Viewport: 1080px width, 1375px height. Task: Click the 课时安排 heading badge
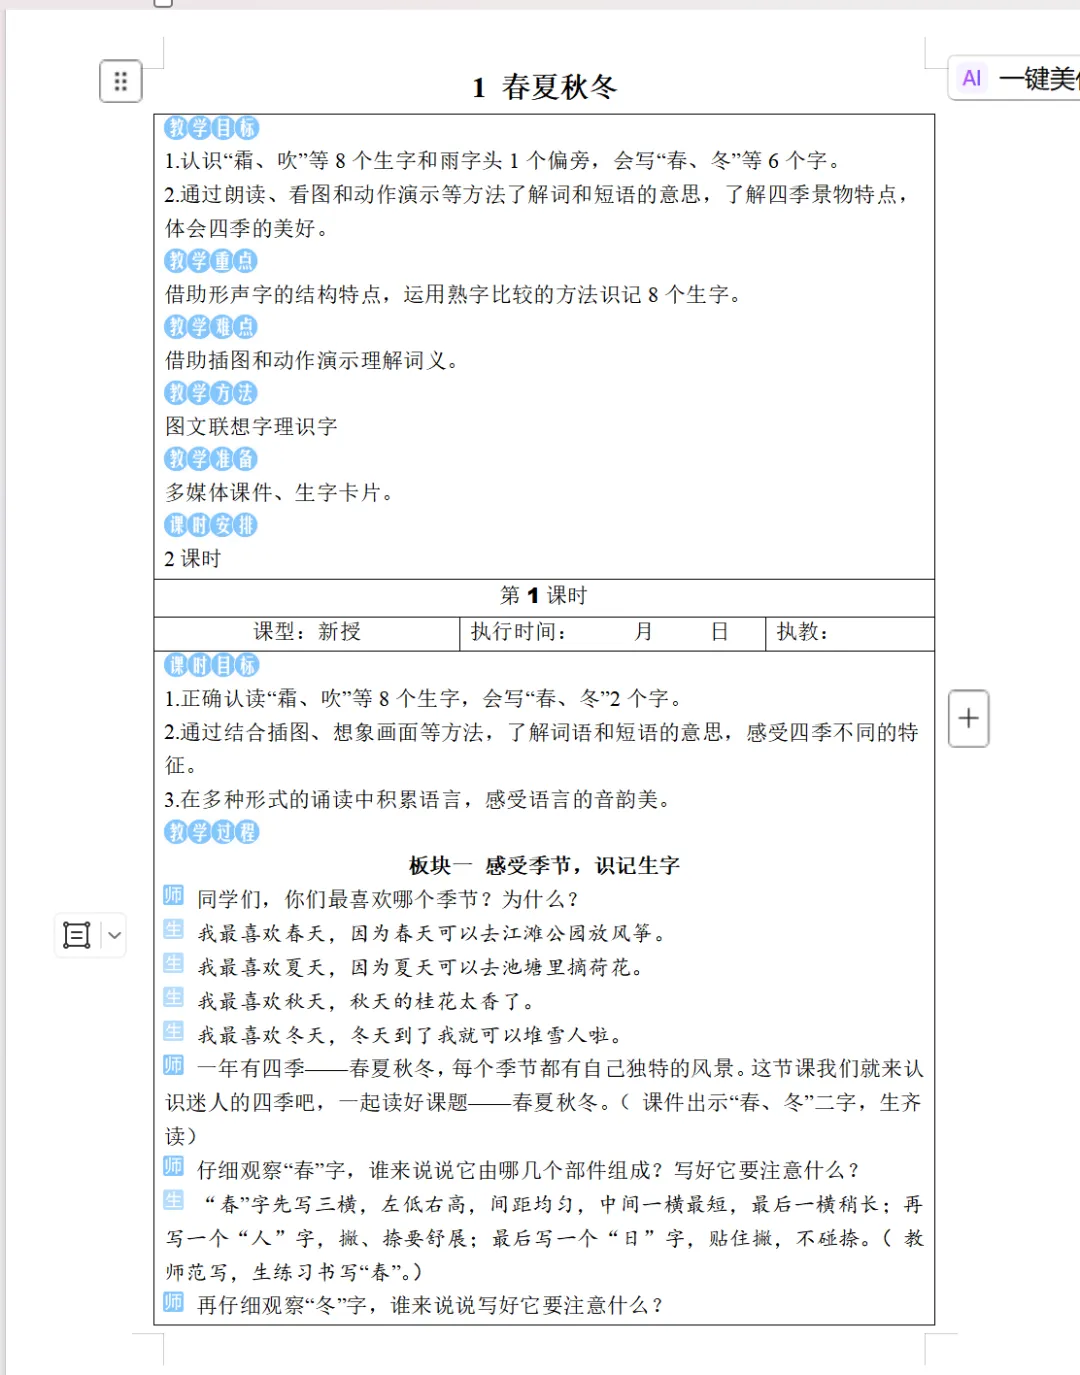coord(211,525)
